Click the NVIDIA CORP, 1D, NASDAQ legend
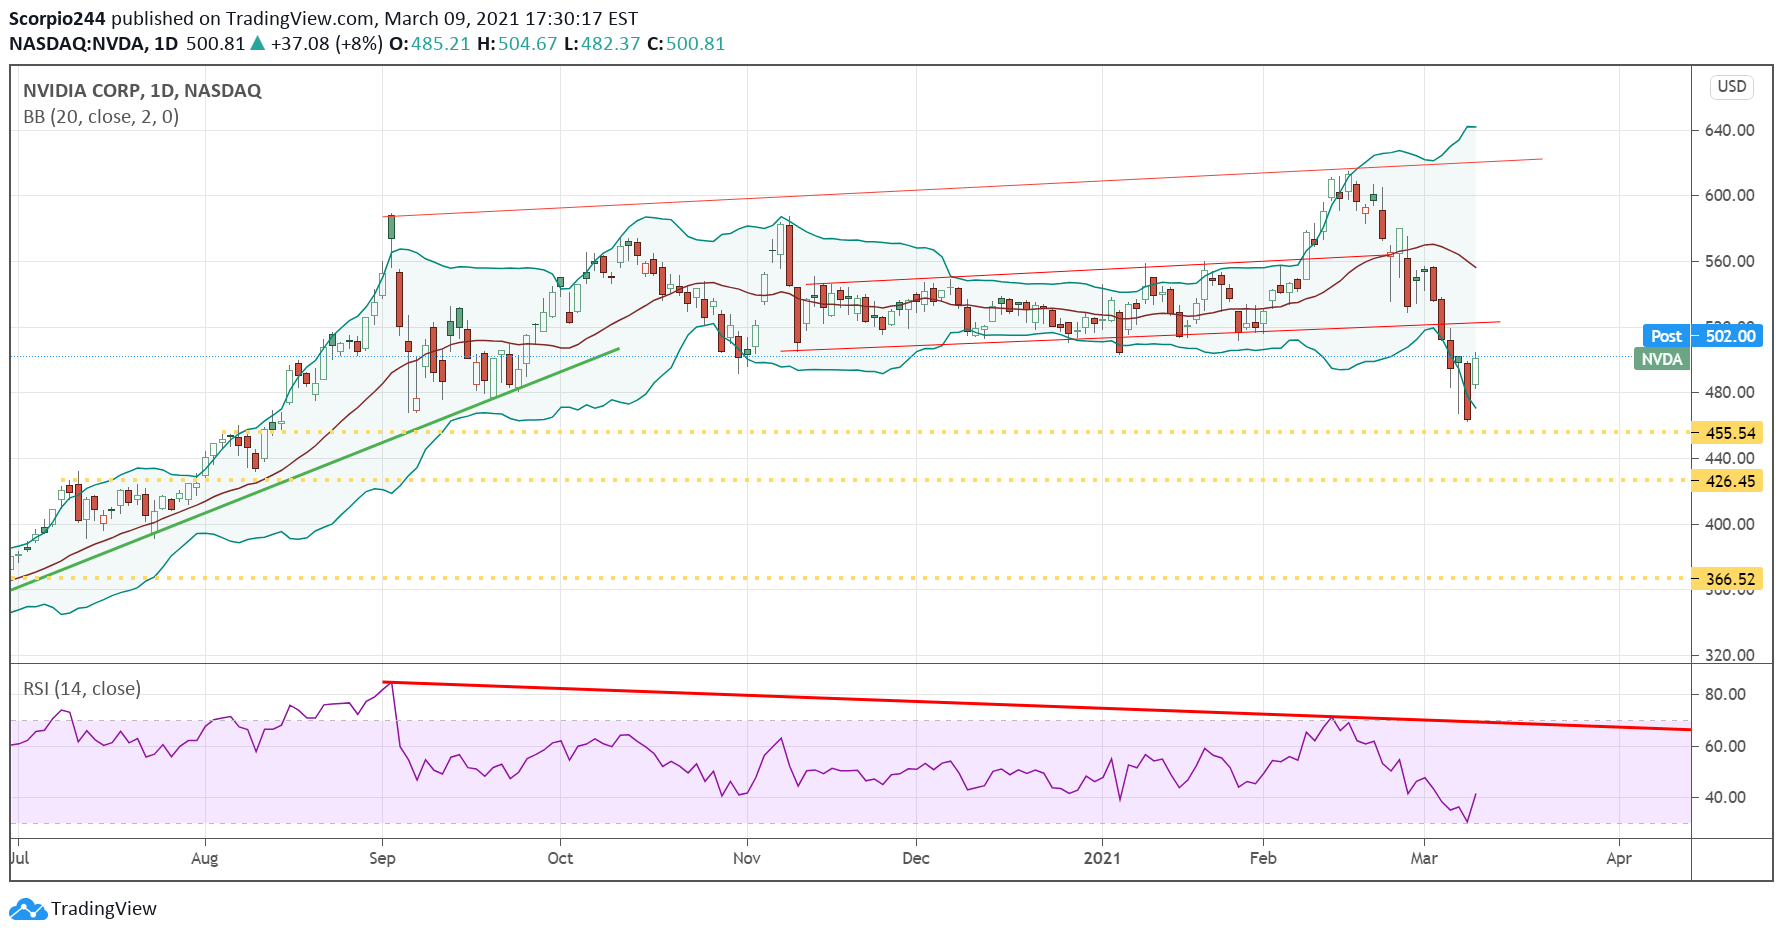The width and height of the screenshot is (1783, 936). point(142,91)
